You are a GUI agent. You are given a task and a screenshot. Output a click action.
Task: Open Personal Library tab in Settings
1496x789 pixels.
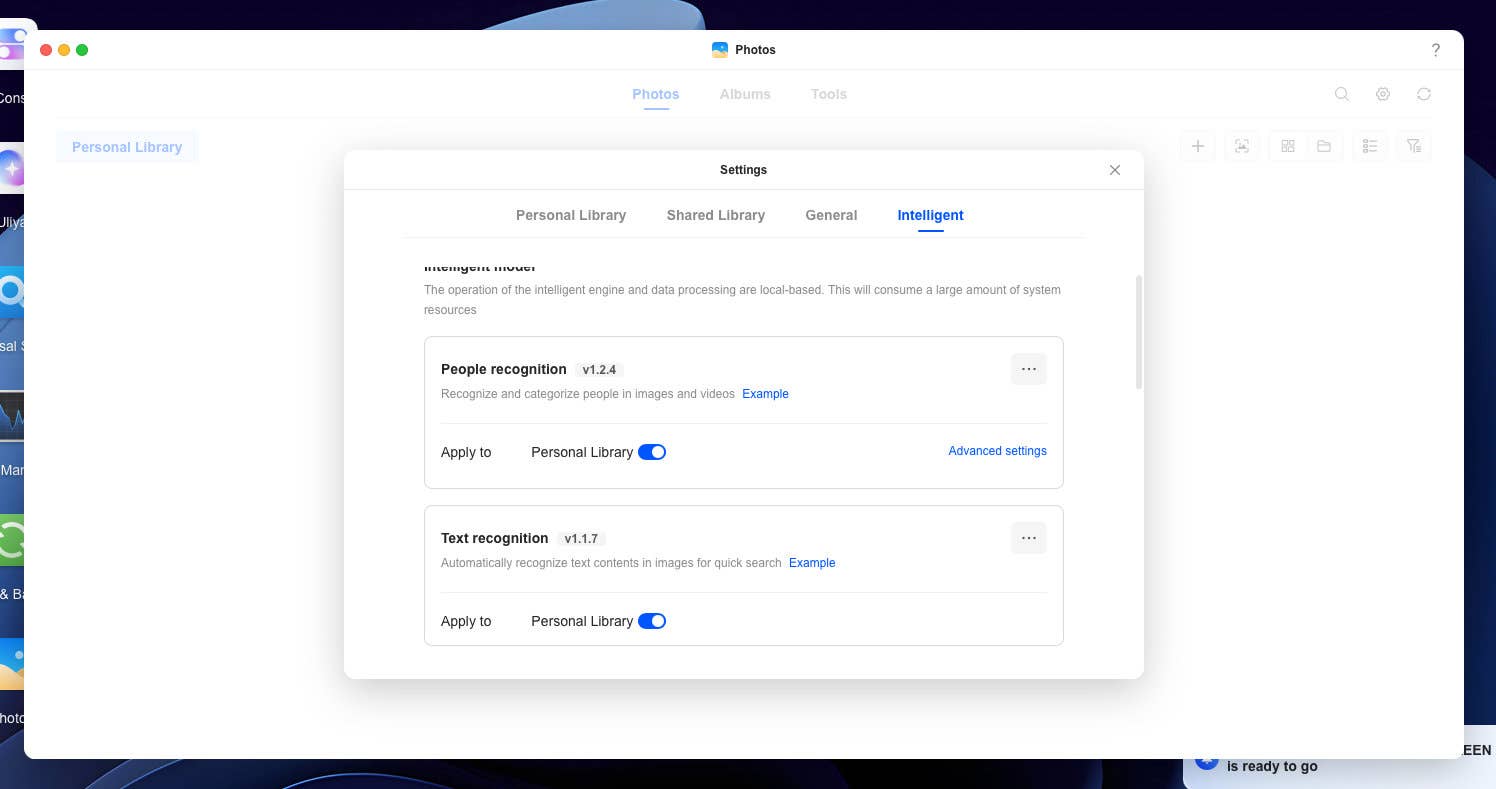coord(571,215)
